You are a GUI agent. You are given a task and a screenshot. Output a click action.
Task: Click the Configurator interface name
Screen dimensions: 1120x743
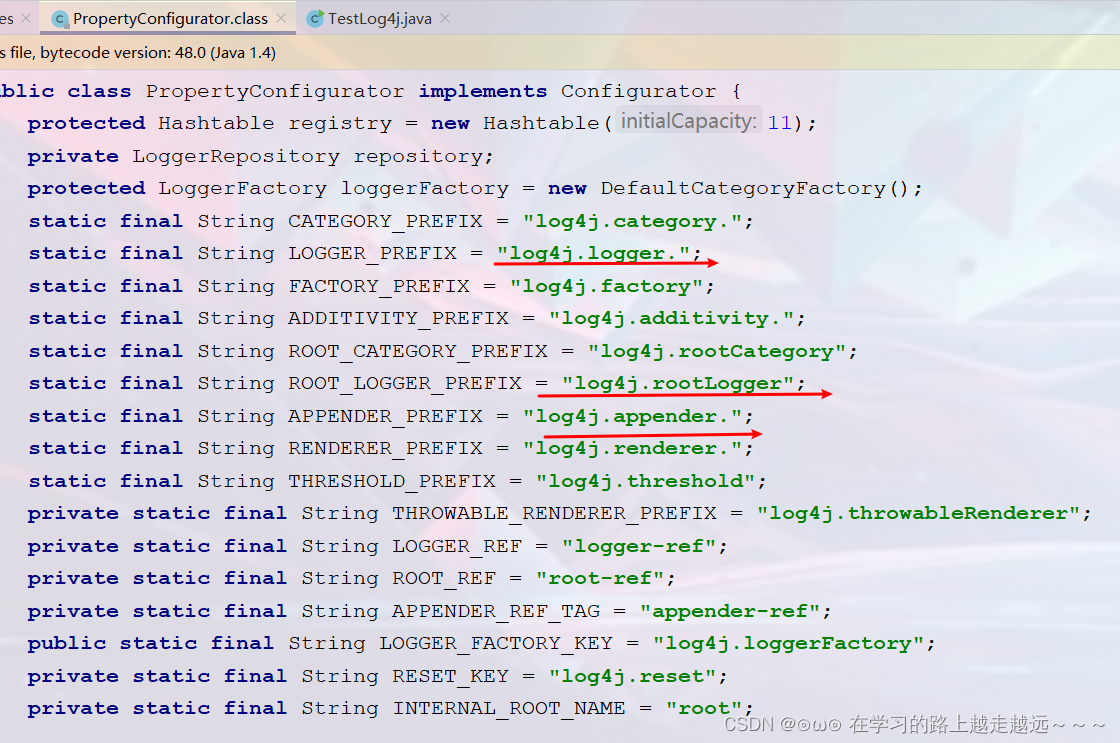(638, 91)
